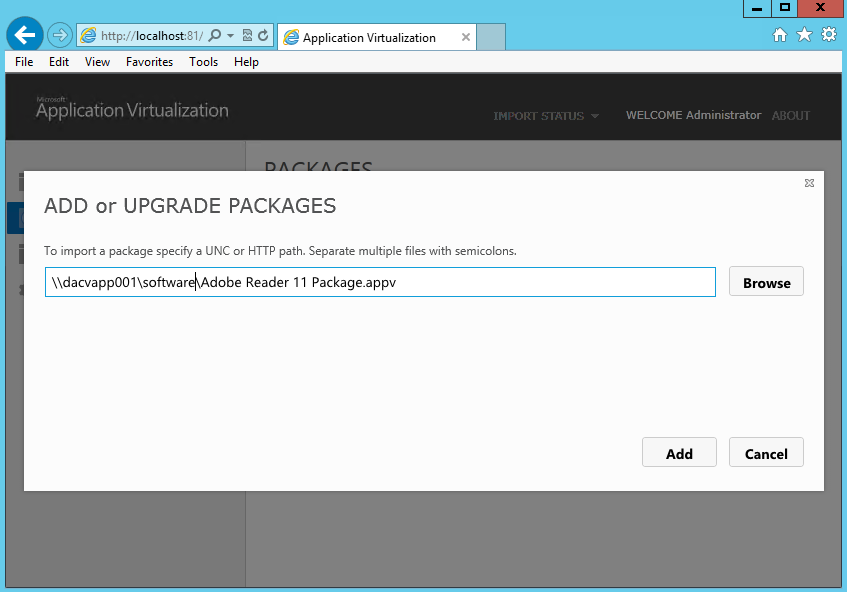Click WELCOME Administrator text in header
The height and width of the screenshot is (592, 847).
click(694, 115)
